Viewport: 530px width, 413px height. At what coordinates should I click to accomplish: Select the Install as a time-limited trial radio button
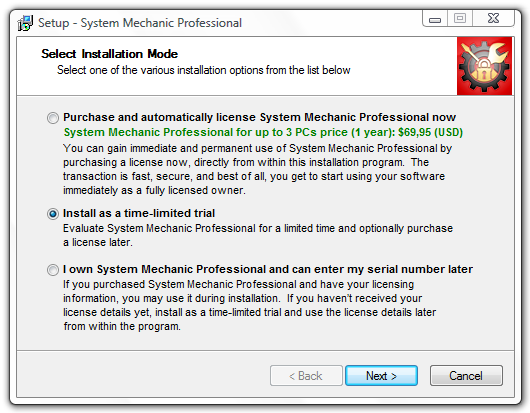53,214
